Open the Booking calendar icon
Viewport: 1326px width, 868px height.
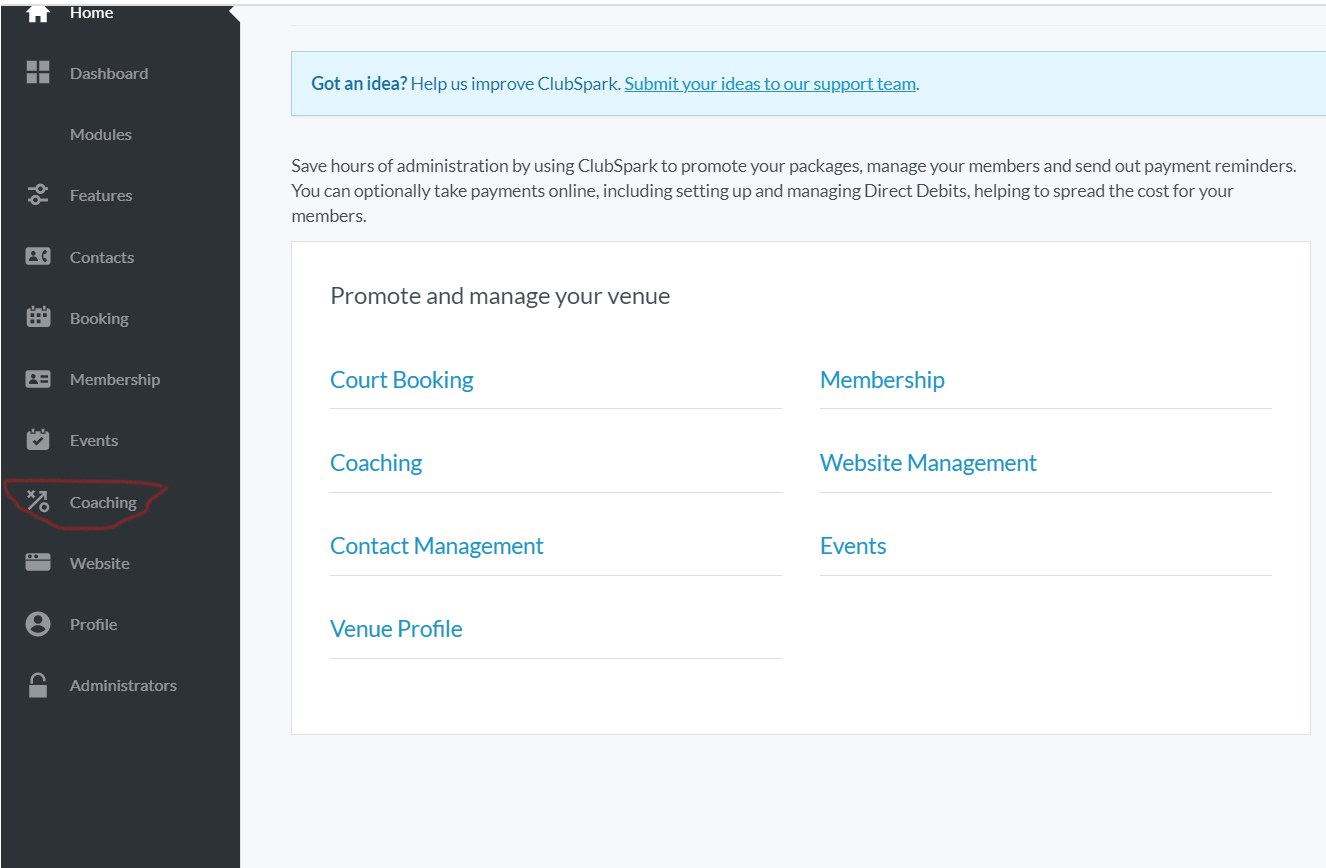(37, 317)
